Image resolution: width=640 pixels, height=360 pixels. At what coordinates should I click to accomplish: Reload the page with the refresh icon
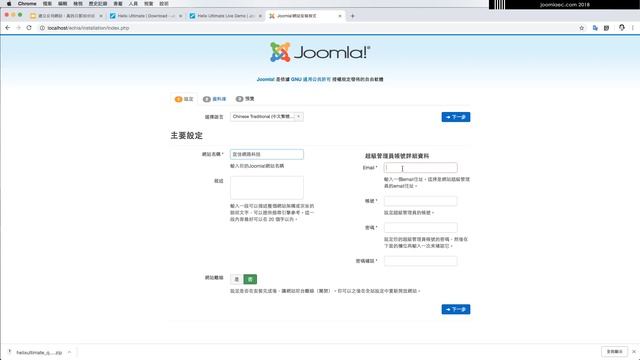29,28
